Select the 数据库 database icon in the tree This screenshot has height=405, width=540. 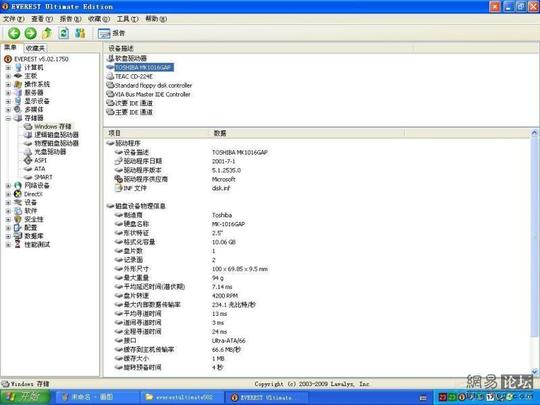click(x=18, y=236)
